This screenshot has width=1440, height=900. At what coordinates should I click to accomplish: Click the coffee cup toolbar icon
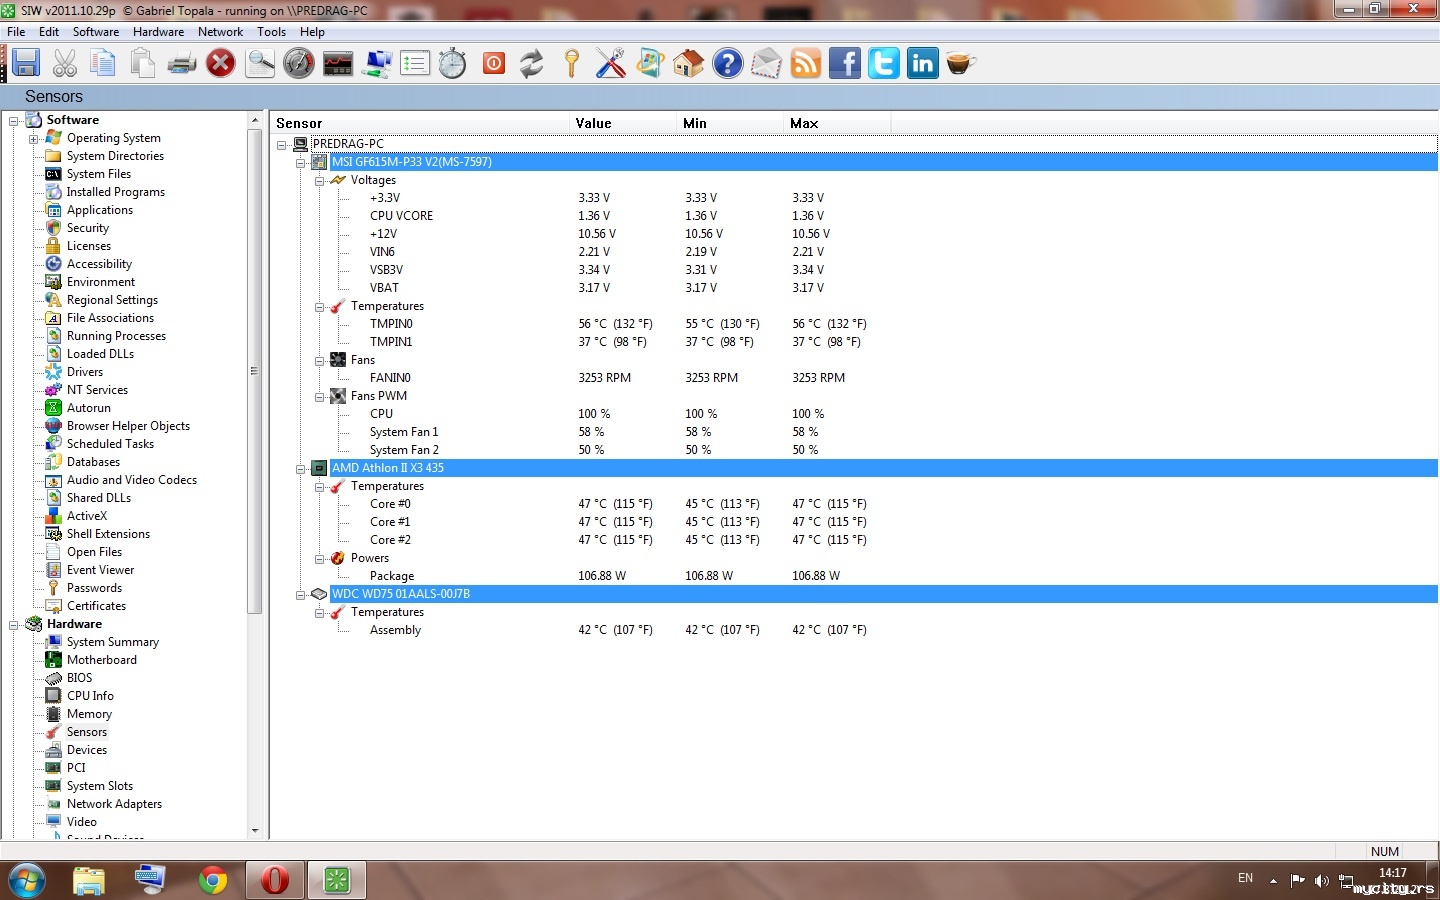click(x=960, y=64)
